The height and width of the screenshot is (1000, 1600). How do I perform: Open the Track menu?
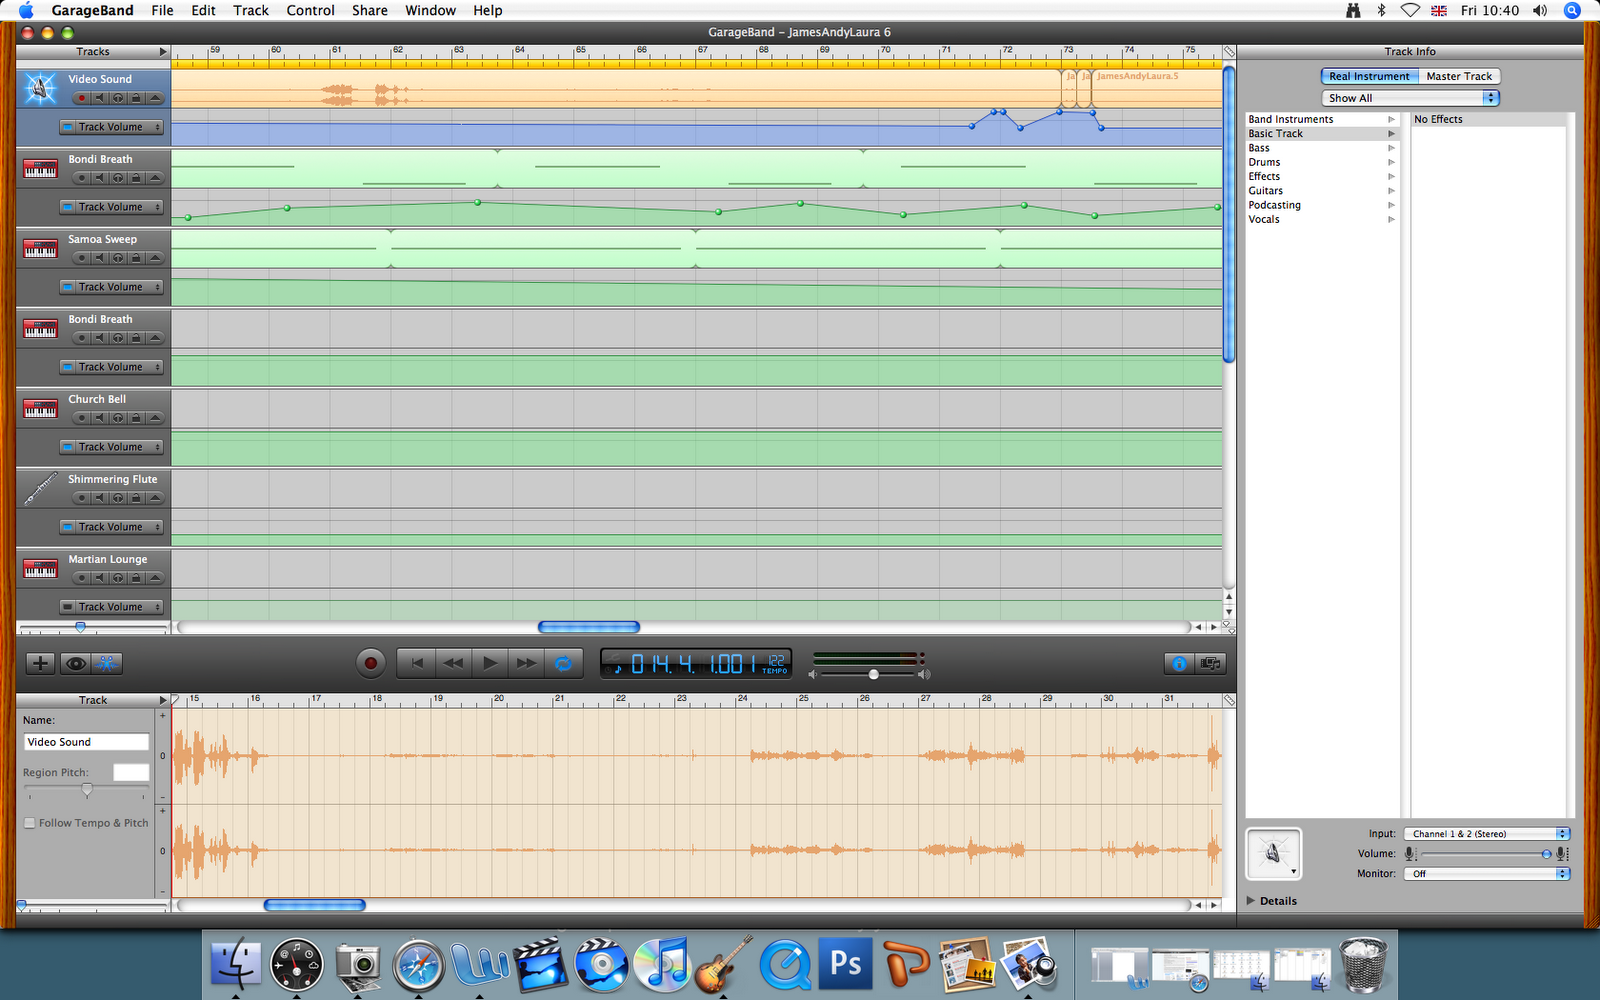[251, 10]
